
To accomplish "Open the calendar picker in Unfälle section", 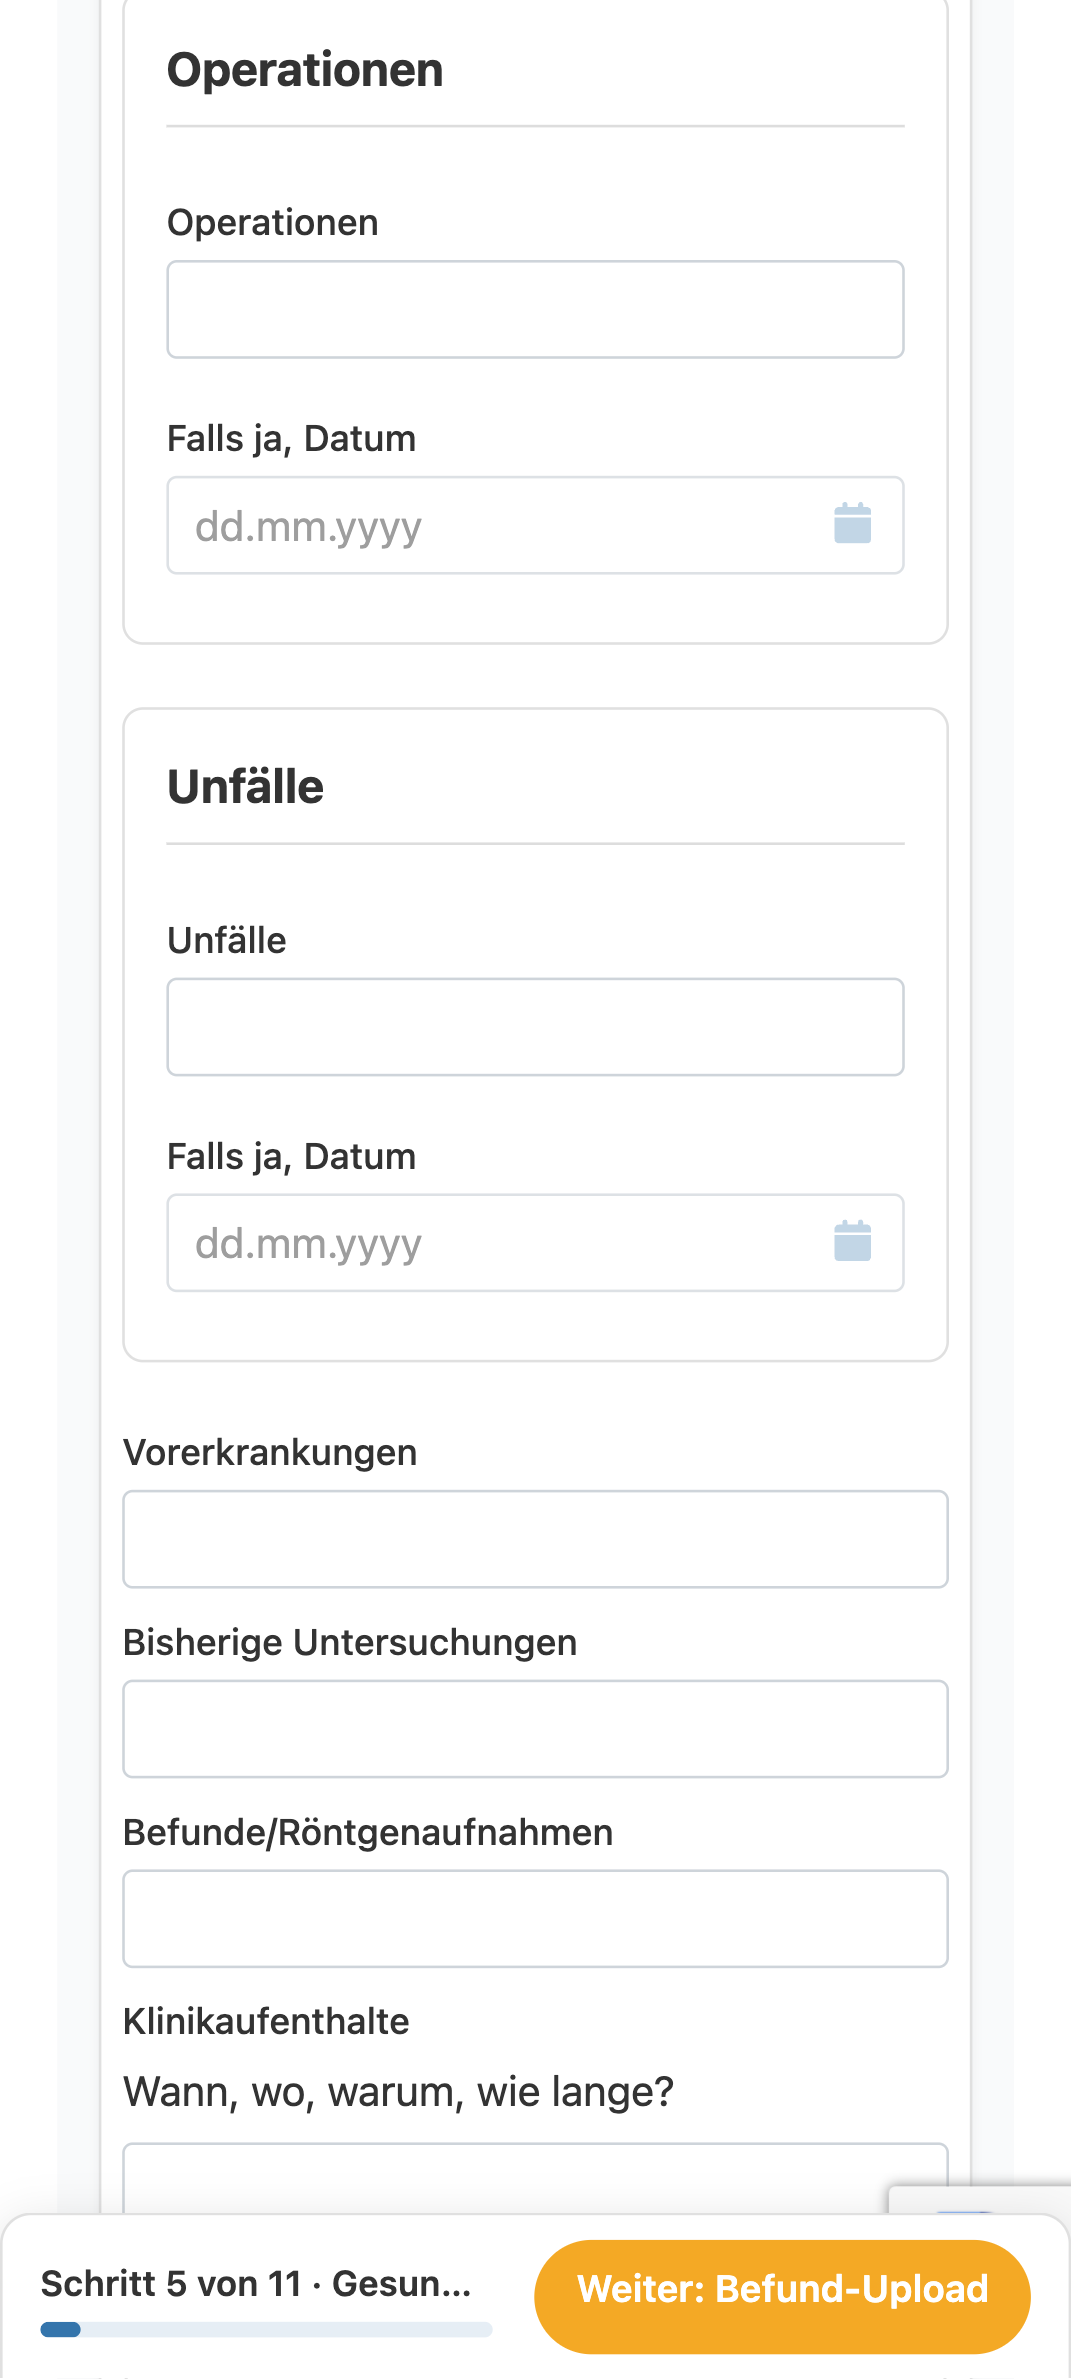I will point(852,1241).
